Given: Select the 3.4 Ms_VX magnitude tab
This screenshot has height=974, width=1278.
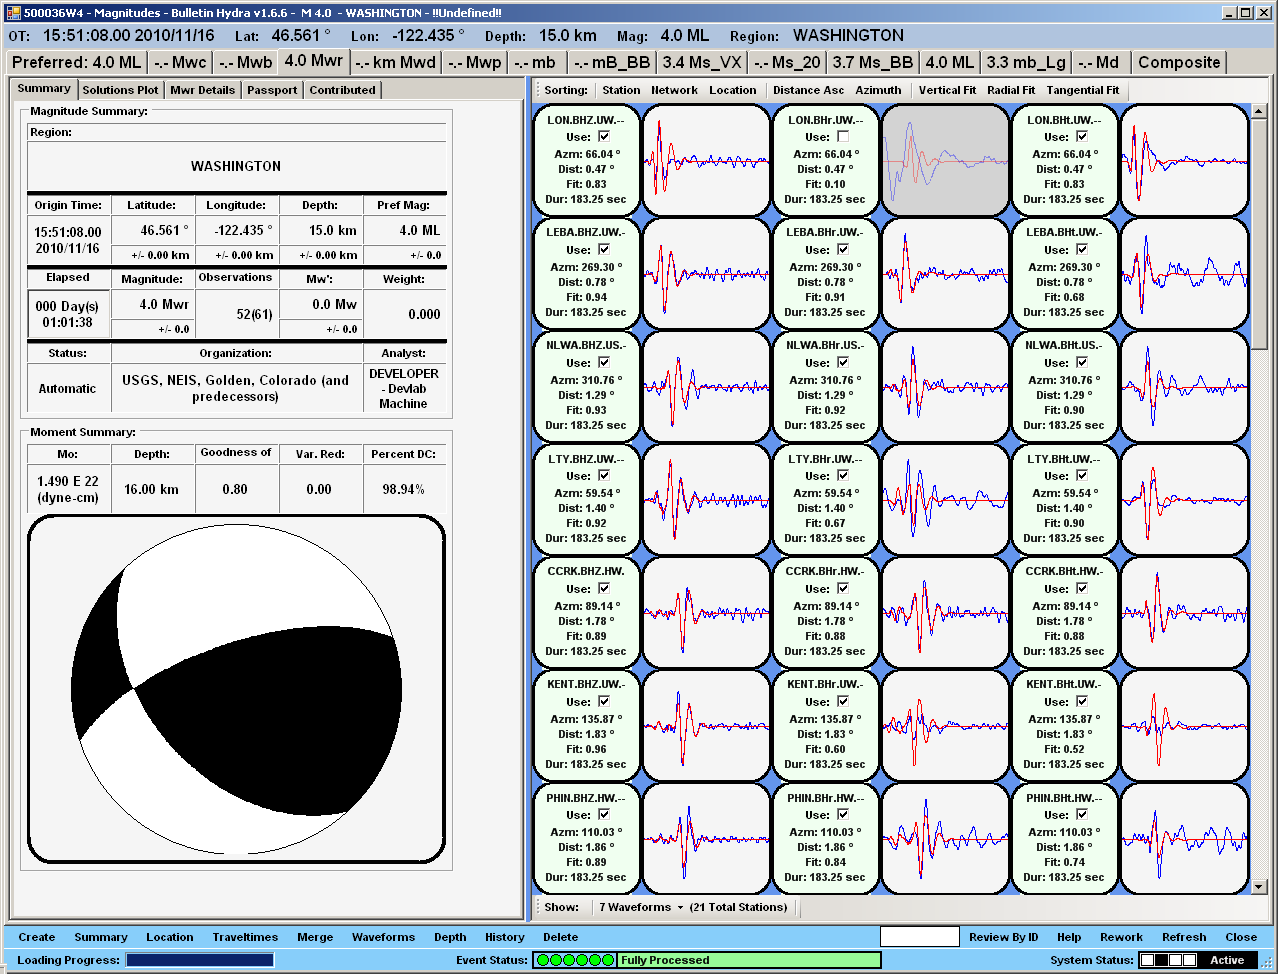Looking at the screenshot, I should [x=702, y=62].
